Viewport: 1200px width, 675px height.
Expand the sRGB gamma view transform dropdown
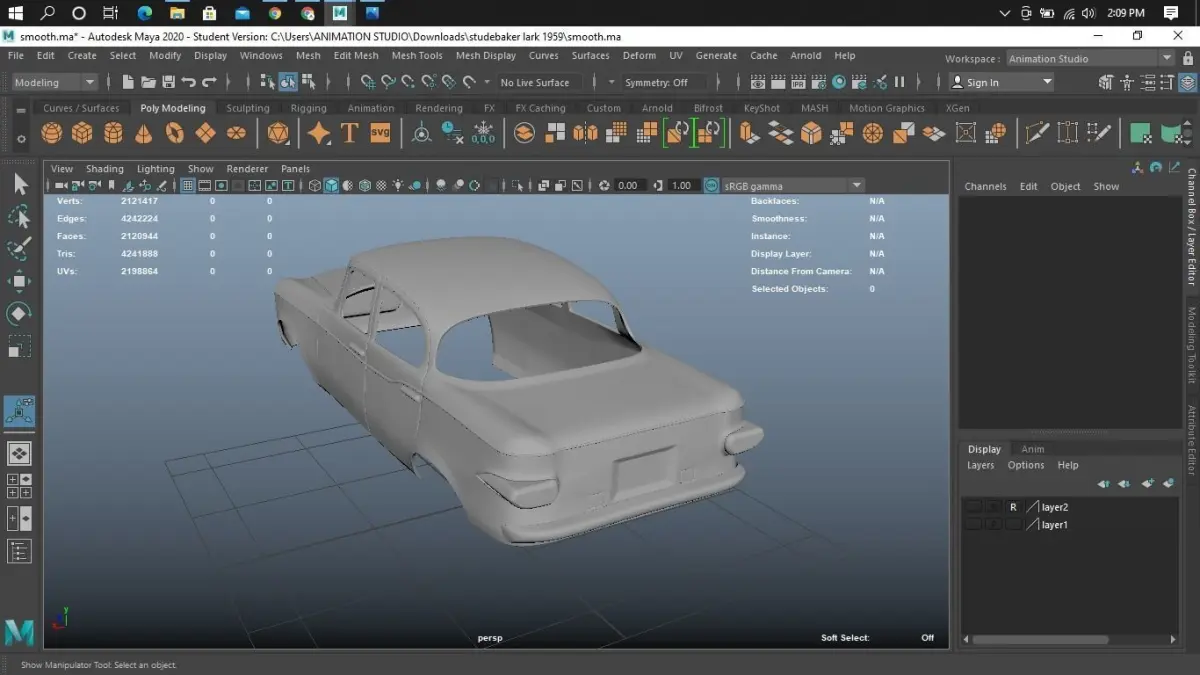(856, 185)
